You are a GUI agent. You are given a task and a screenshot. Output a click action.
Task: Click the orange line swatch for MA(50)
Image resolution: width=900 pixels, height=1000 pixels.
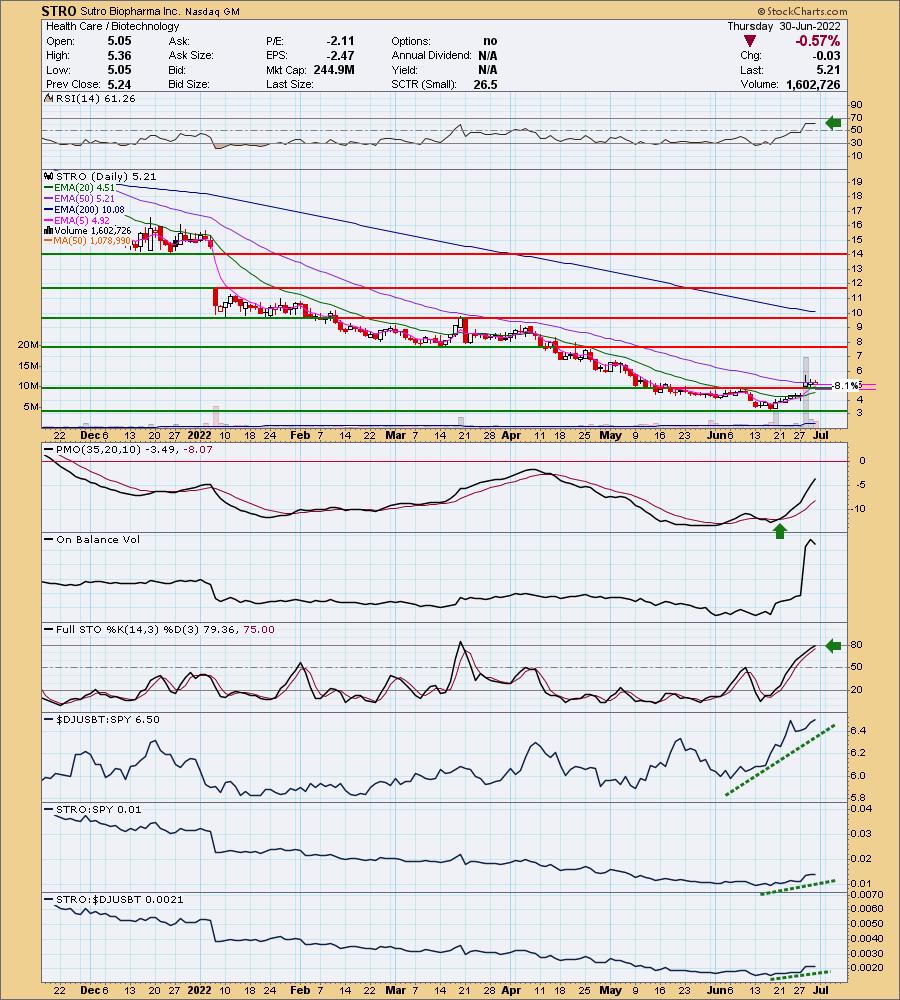(48, 241)
